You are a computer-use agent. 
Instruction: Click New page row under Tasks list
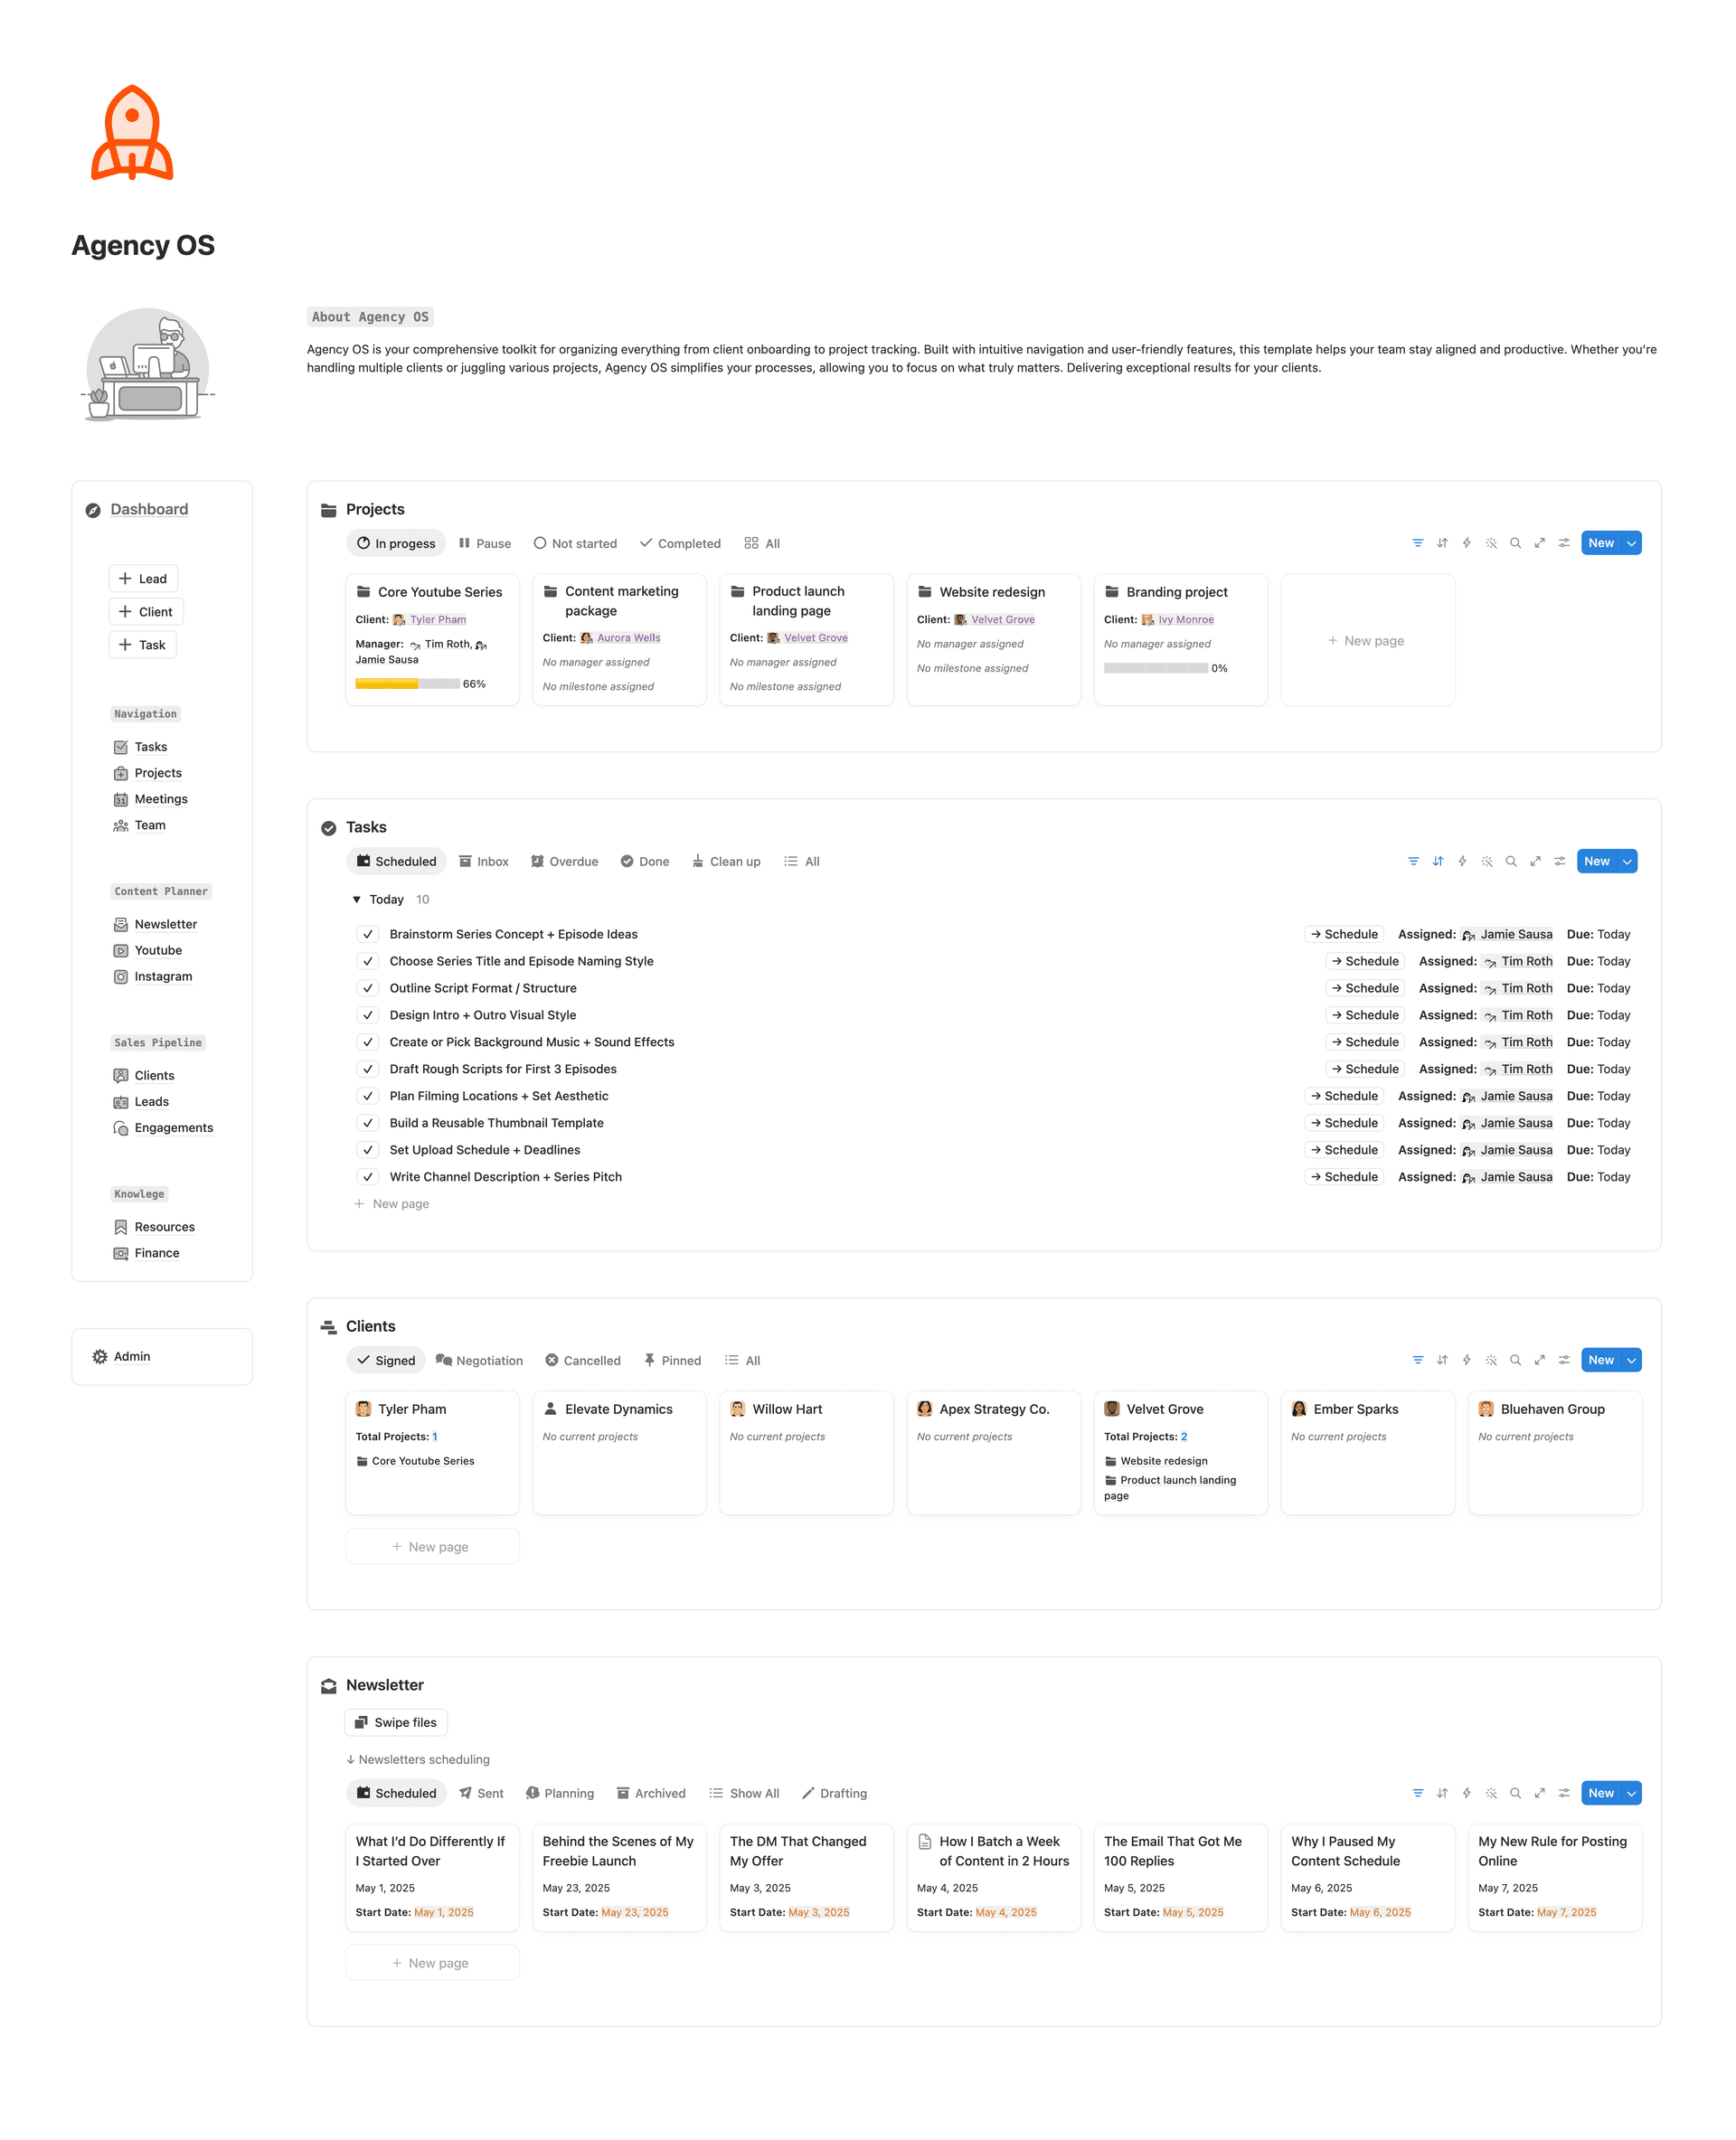click(391, 1204)
